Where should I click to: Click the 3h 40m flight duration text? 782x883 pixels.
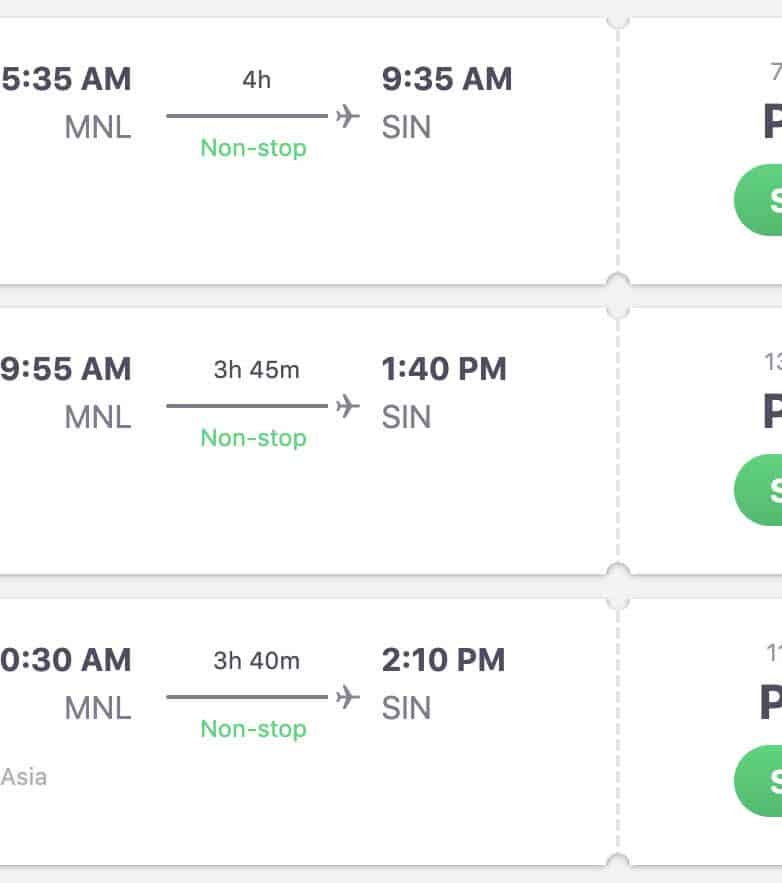pyautogui.click(x=256, y=661)
